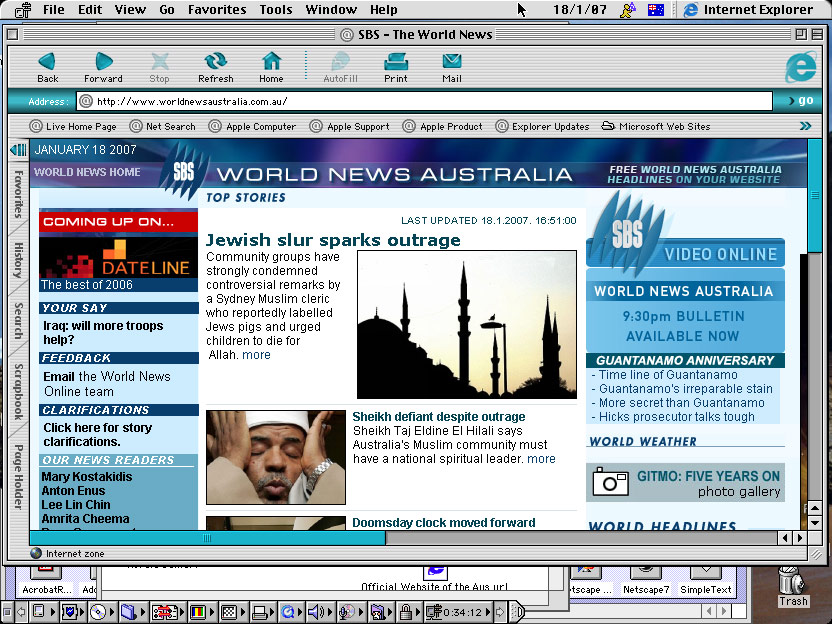Open the Favorites side tab
This screenshot has height=624, width=832.
click(19, 194)
